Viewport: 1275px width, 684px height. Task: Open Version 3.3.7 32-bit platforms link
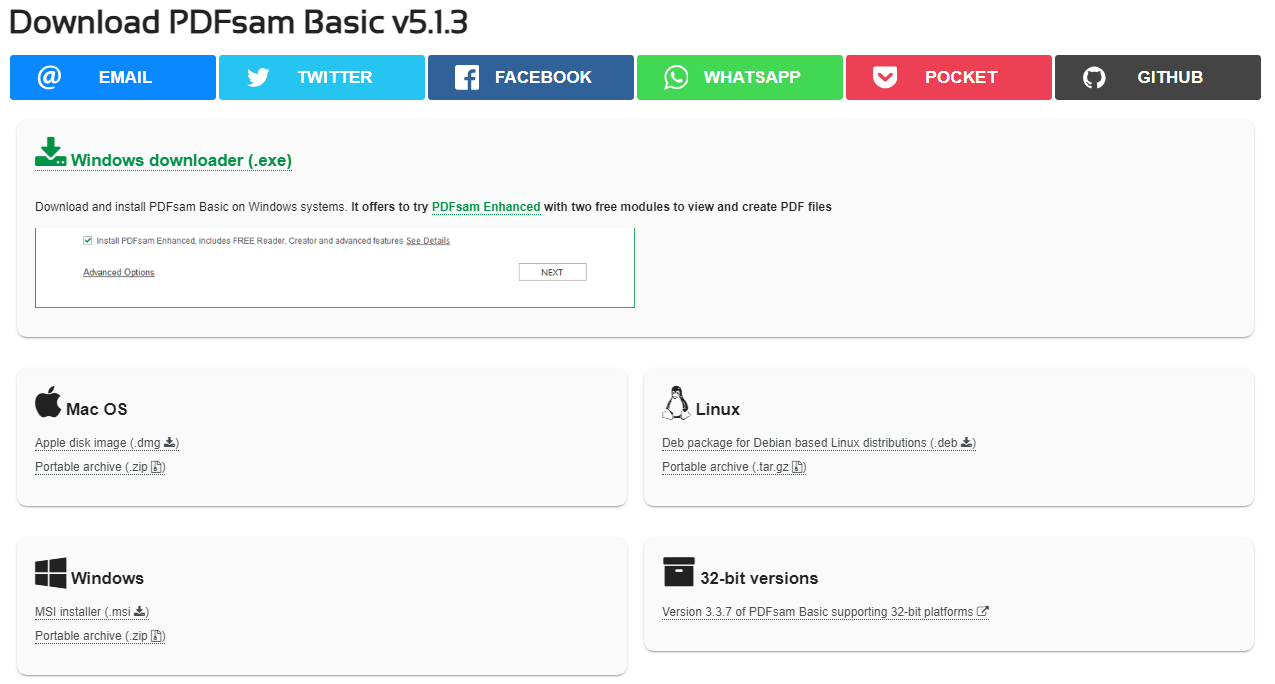tap(826, 612)
